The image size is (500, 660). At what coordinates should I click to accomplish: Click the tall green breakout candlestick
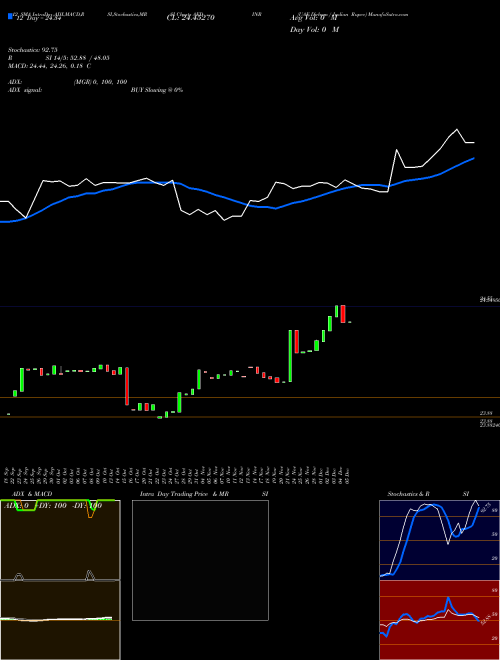coord(290,356)
